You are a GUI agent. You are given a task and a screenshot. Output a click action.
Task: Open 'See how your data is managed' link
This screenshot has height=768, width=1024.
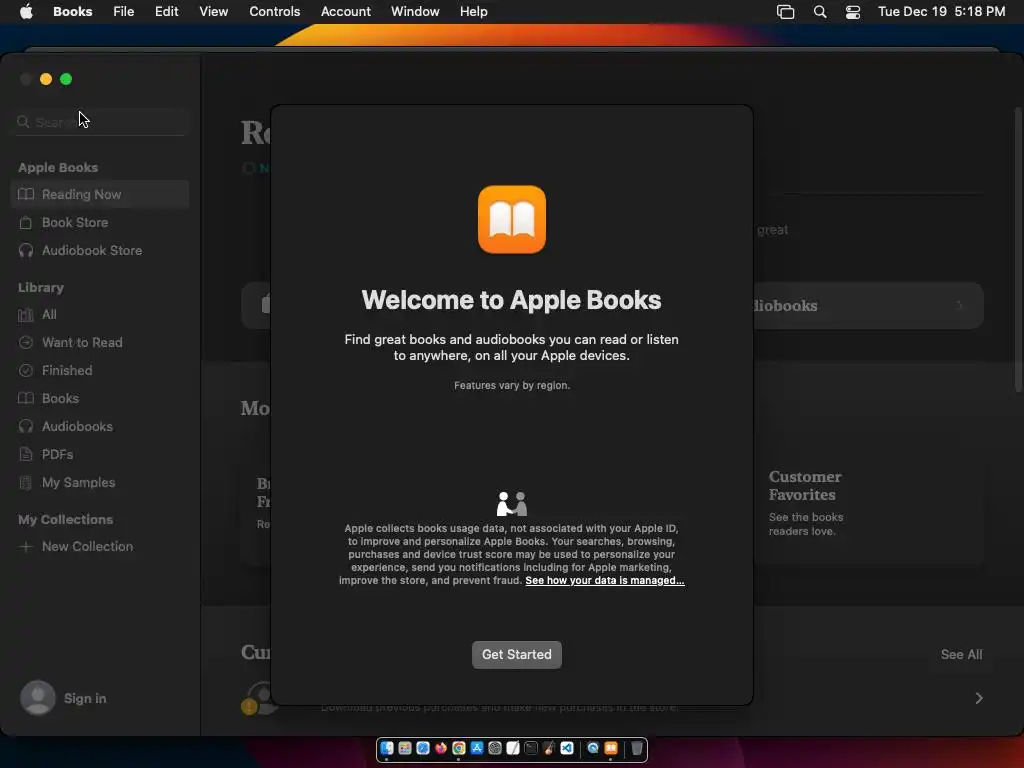[605, 581]
